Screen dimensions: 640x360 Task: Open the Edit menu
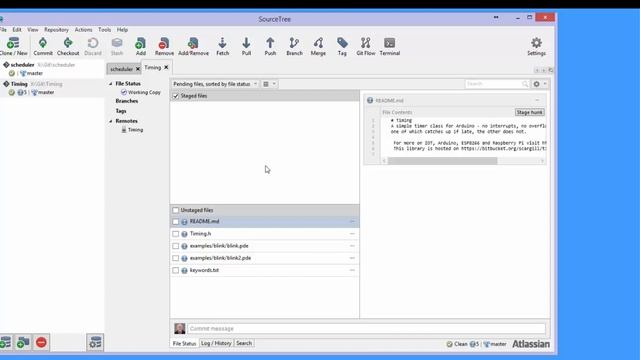(17, 30)
